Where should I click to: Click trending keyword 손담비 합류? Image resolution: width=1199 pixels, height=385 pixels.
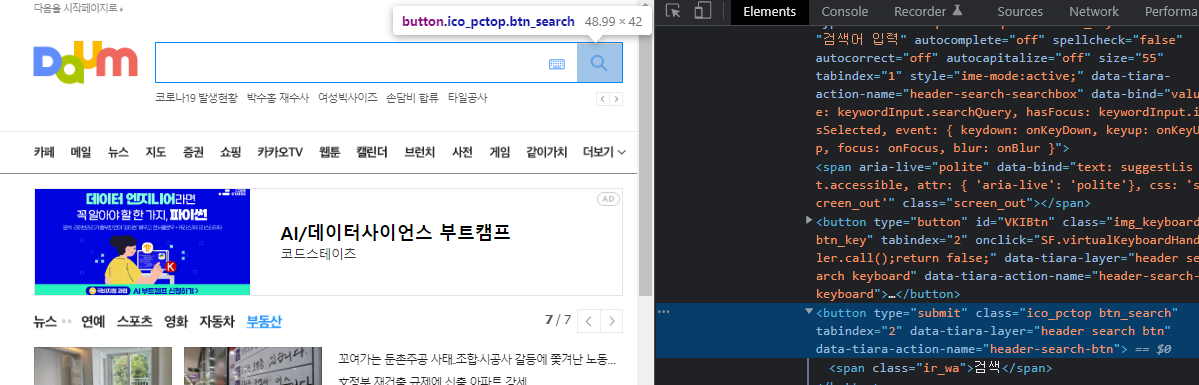(x=412, y=98)
